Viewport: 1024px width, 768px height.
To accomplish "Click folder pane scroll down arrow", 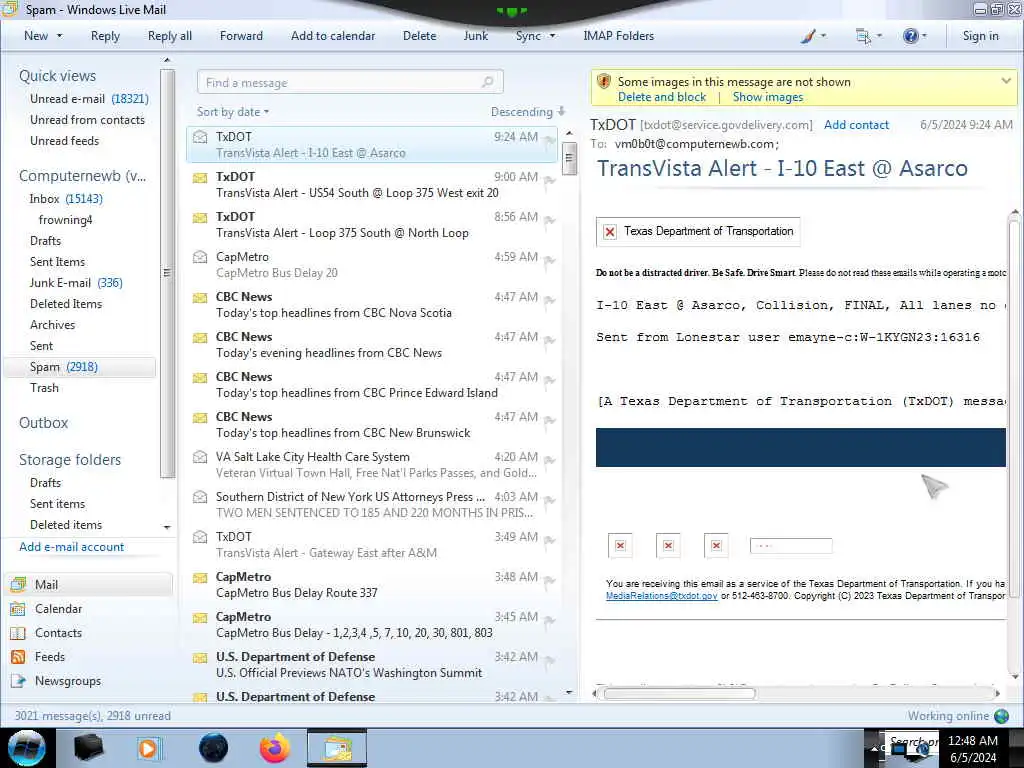I will pyautogui.click(x=167, y=526).
